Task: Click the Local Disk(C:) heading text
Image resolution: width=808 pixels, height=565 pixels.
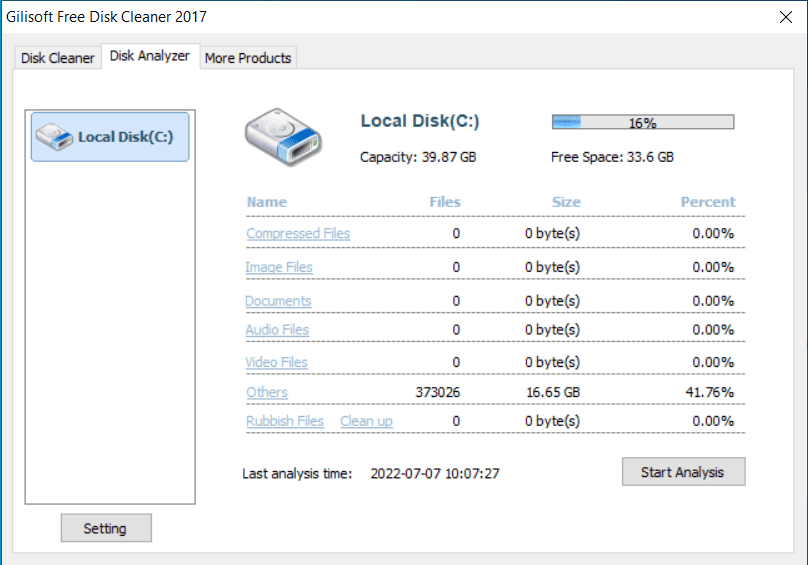Action: pos(419,121)
